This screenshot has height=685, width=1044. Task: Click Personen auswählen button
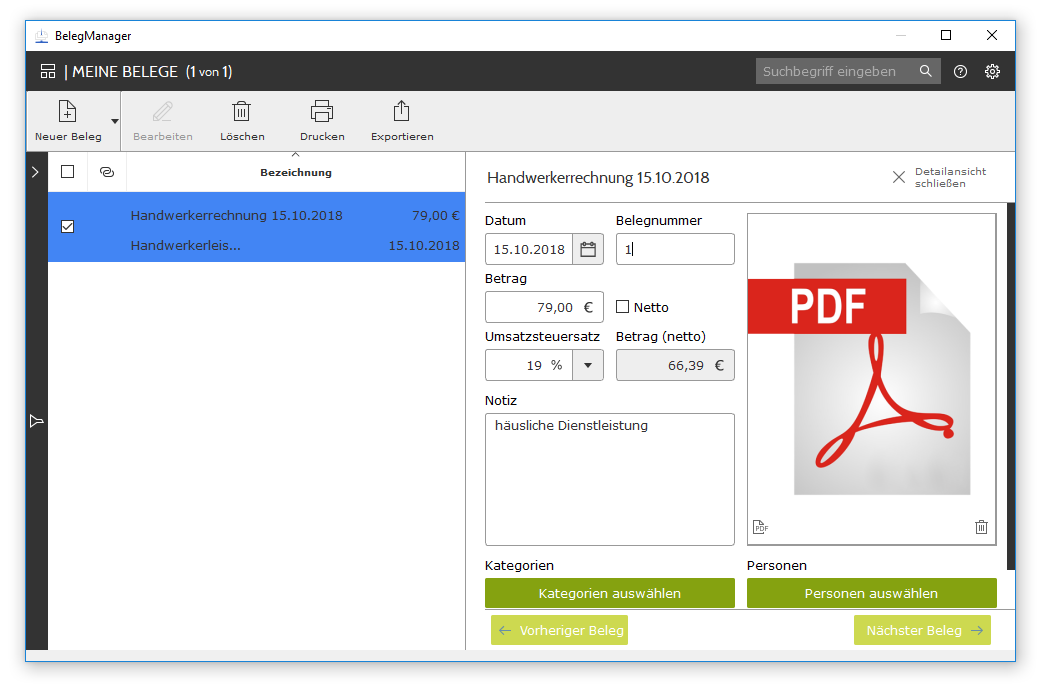point(871,593)
